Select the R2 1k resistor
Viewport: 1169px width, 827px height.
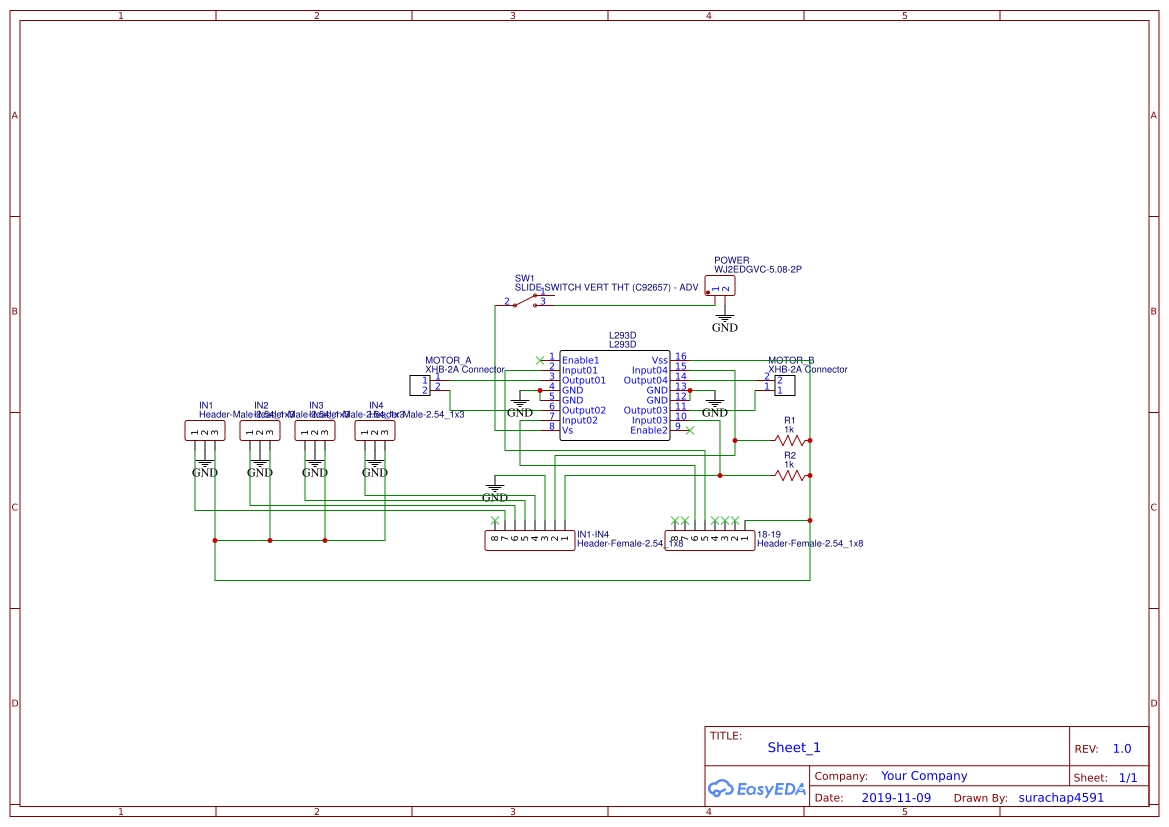point(790,475)
